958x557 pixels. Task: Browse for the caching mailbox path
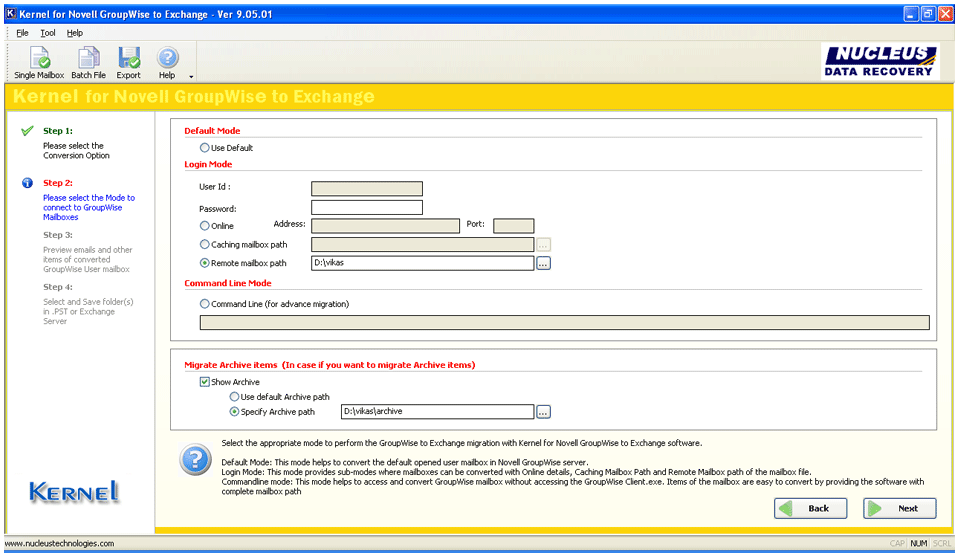pos(543,244)
